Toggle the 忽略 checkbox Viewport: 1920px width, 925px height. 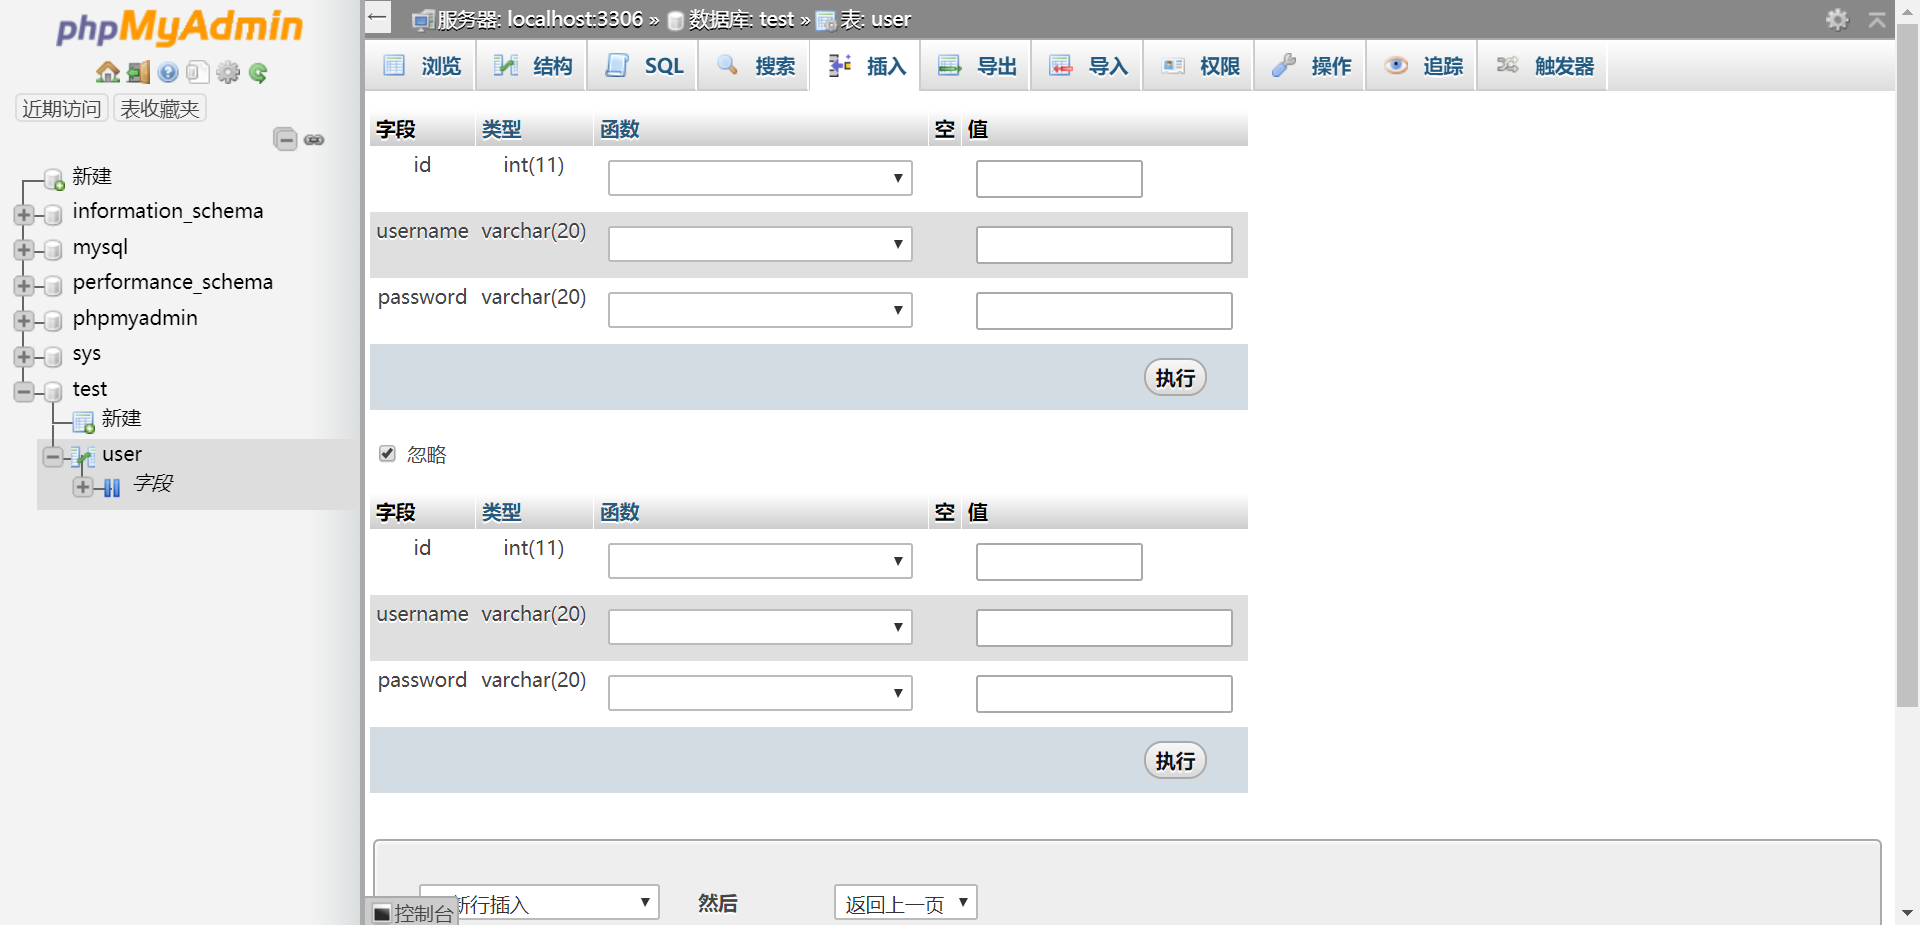point(388,454)
